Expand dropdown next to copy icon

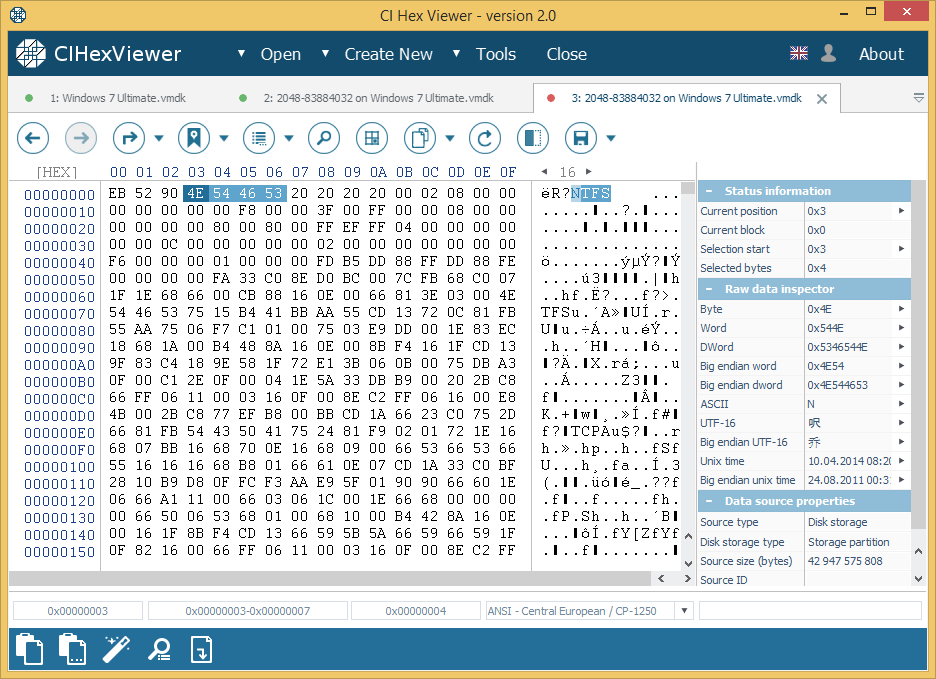pos(450,139)
